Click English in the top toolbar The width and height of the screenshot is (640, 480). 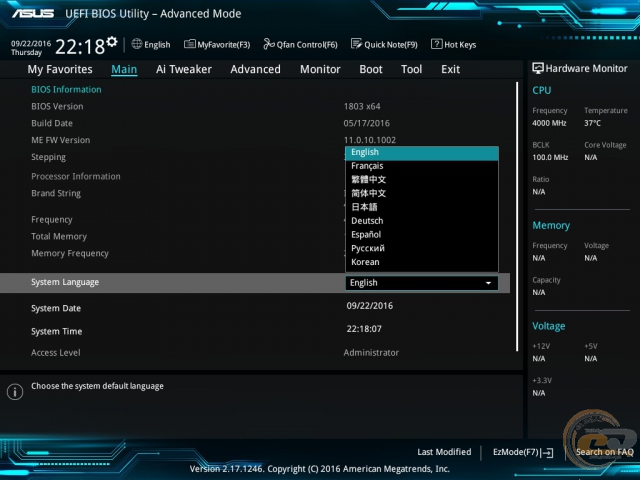pos(157,45)
